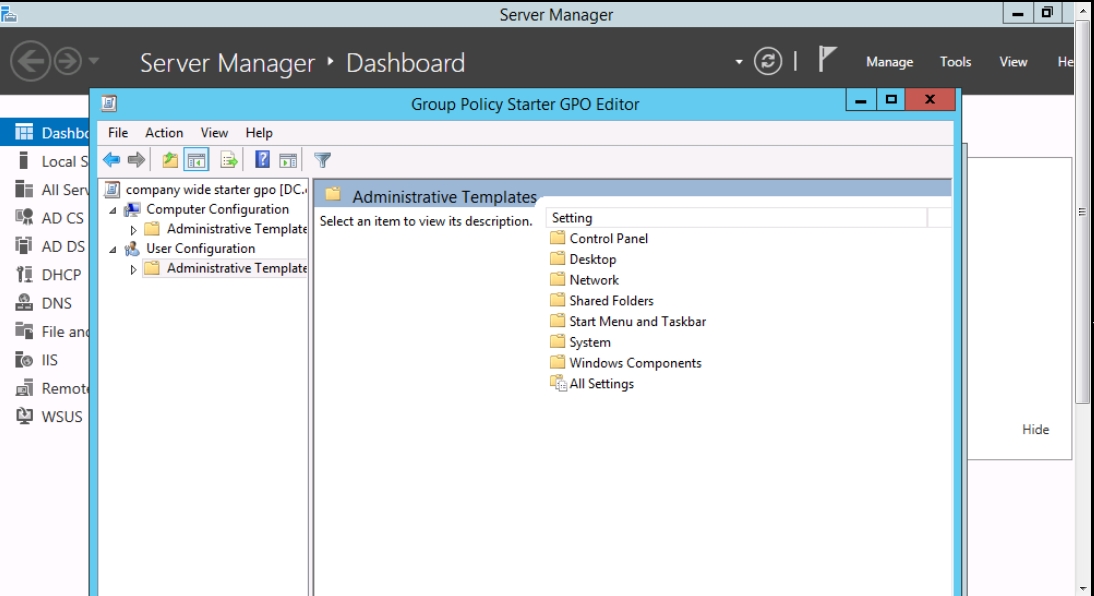The width and height of the screenshot is (1094, 596).
Task: Open navigation history dropdown in Server Manager
Action: point(93,61)
